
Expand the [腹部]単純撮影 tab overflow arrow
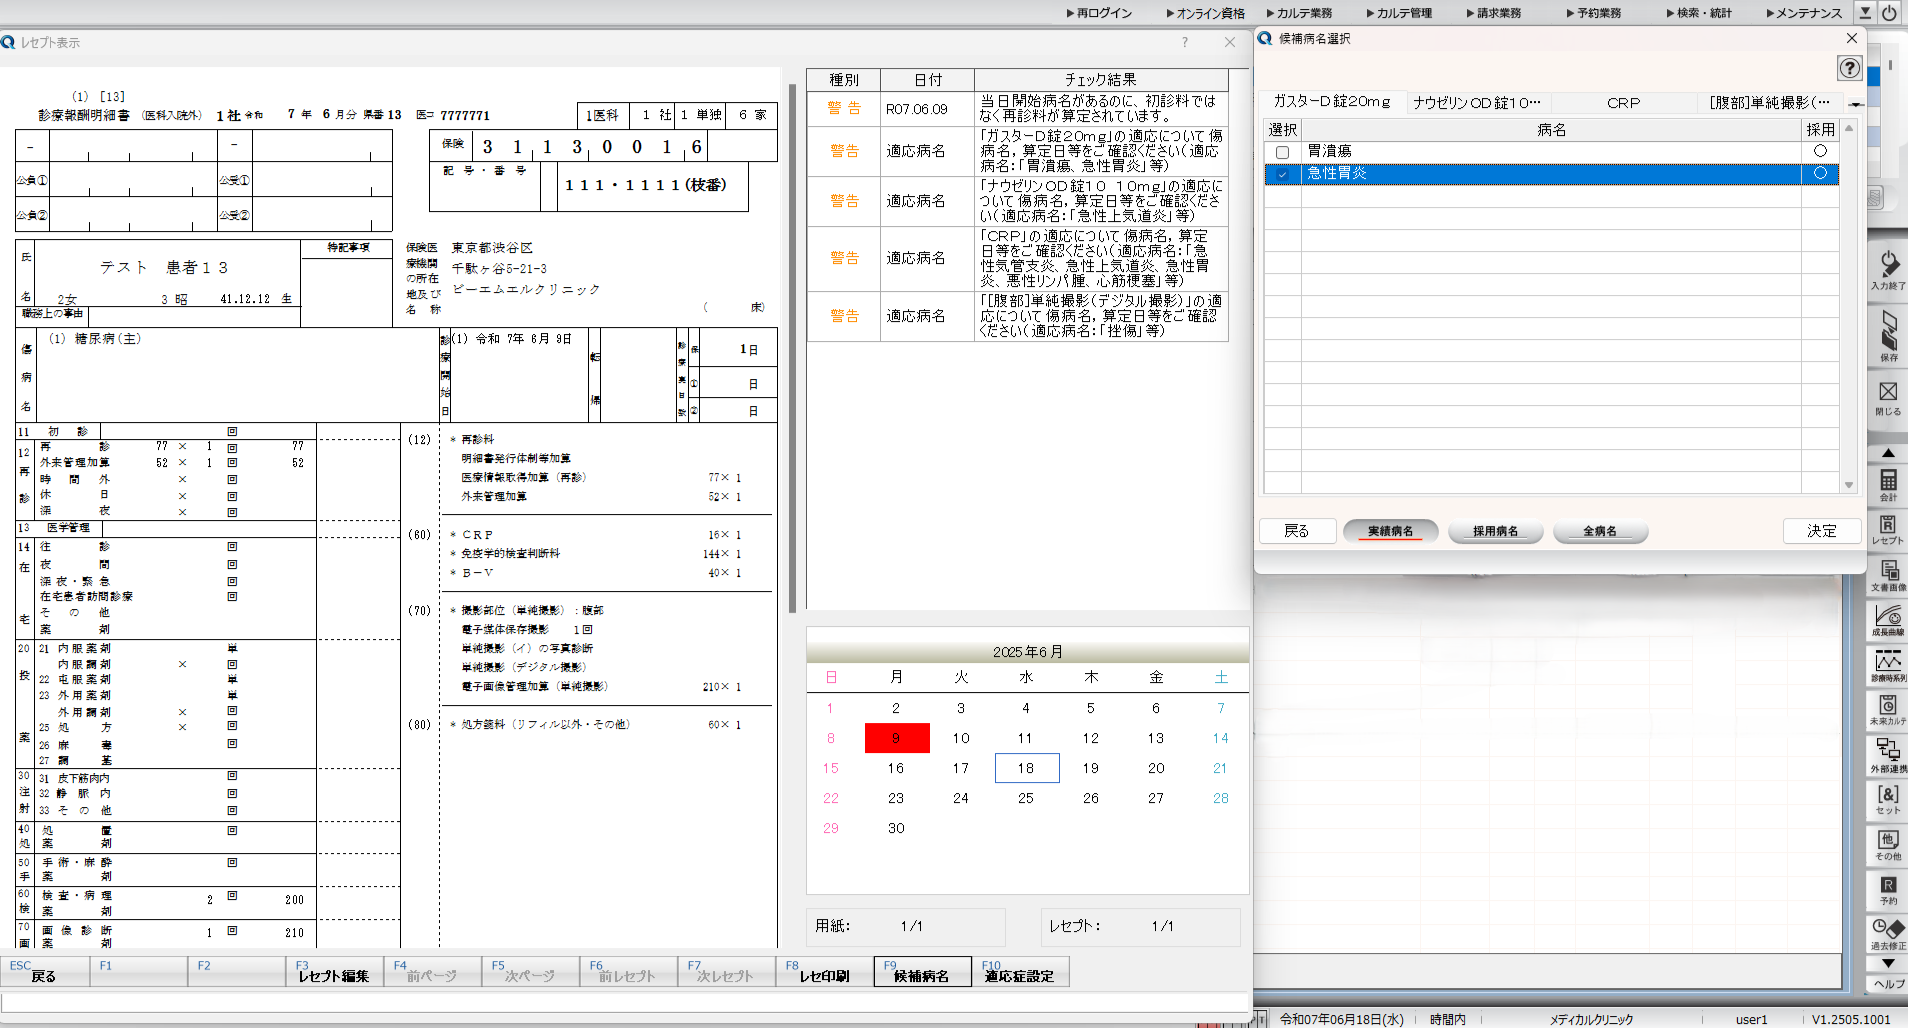pyautogui.click(x=1857, y=103)
